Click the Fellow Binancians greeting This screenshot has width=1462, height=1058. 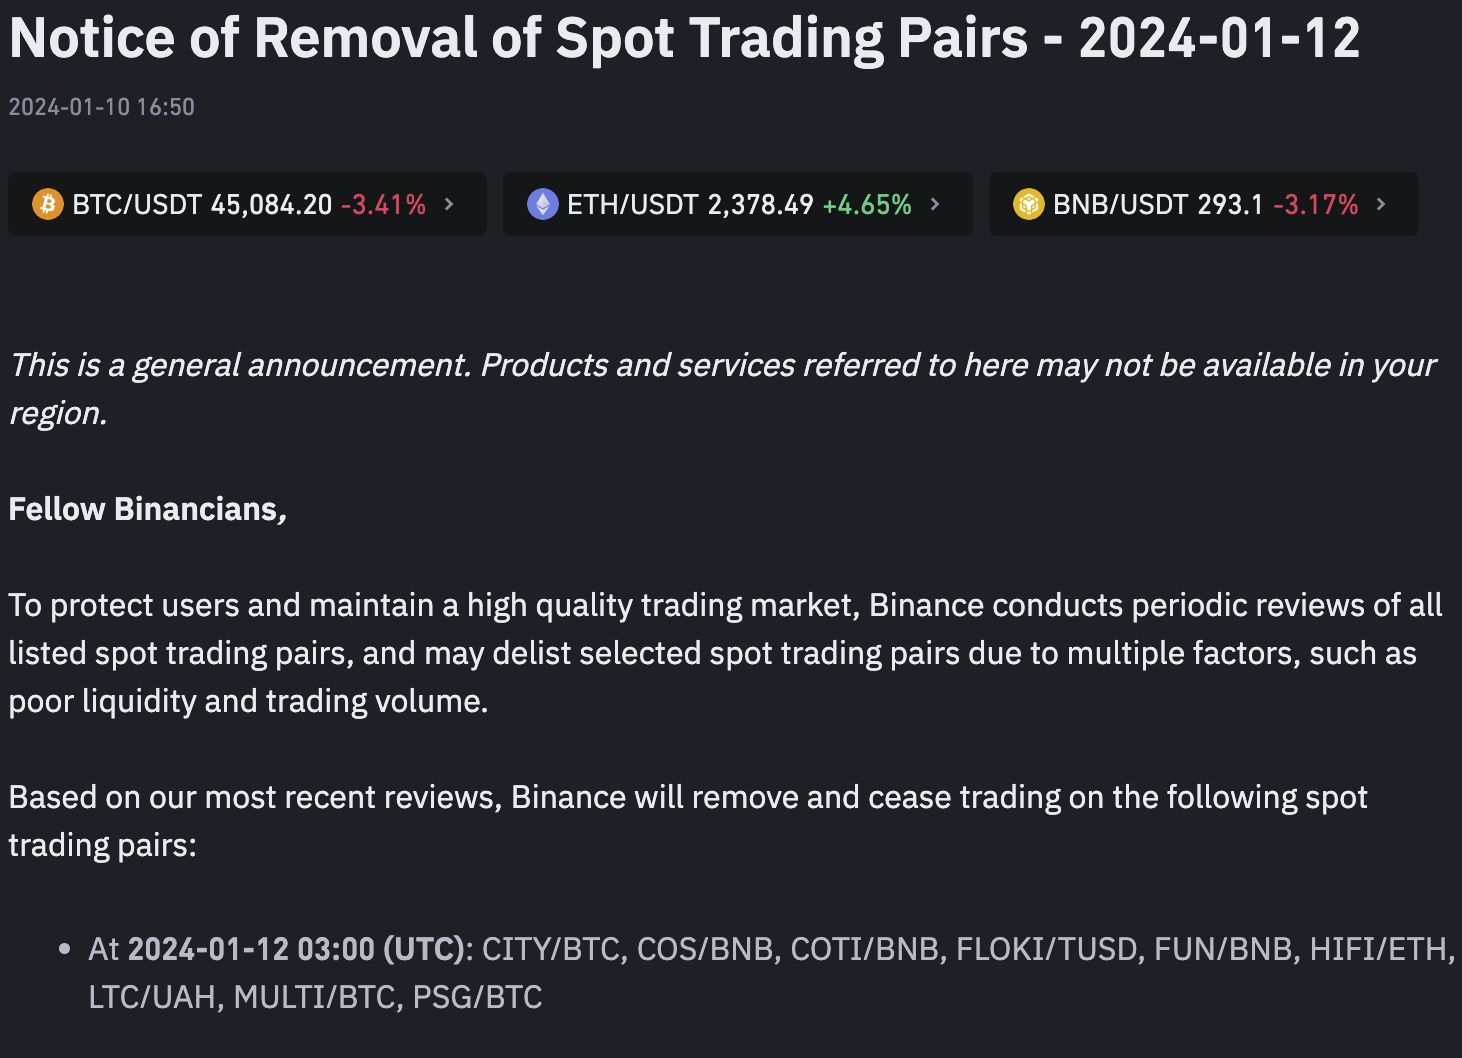148,509
